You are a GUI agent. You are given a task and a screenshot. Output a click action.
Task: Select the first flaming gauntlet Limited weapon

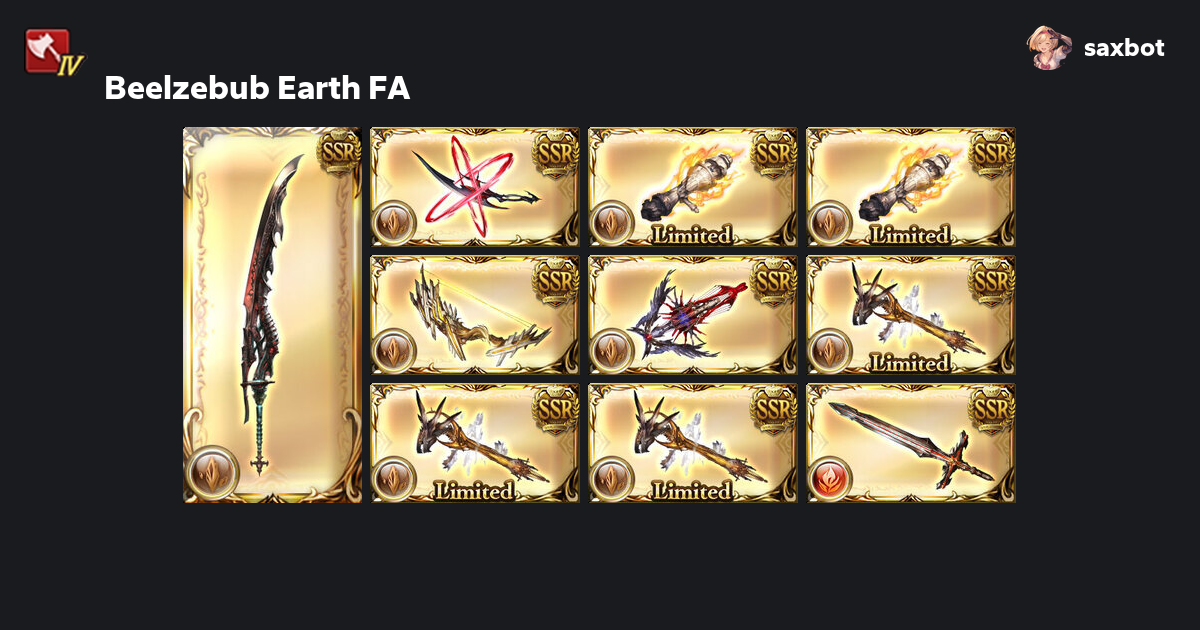(x=693, y=187)
